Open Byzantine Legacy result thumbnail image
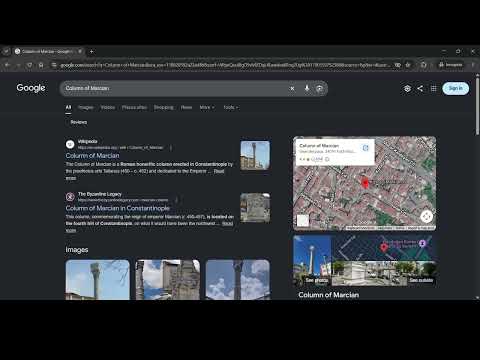480x360 pixels. coord(255,208)
